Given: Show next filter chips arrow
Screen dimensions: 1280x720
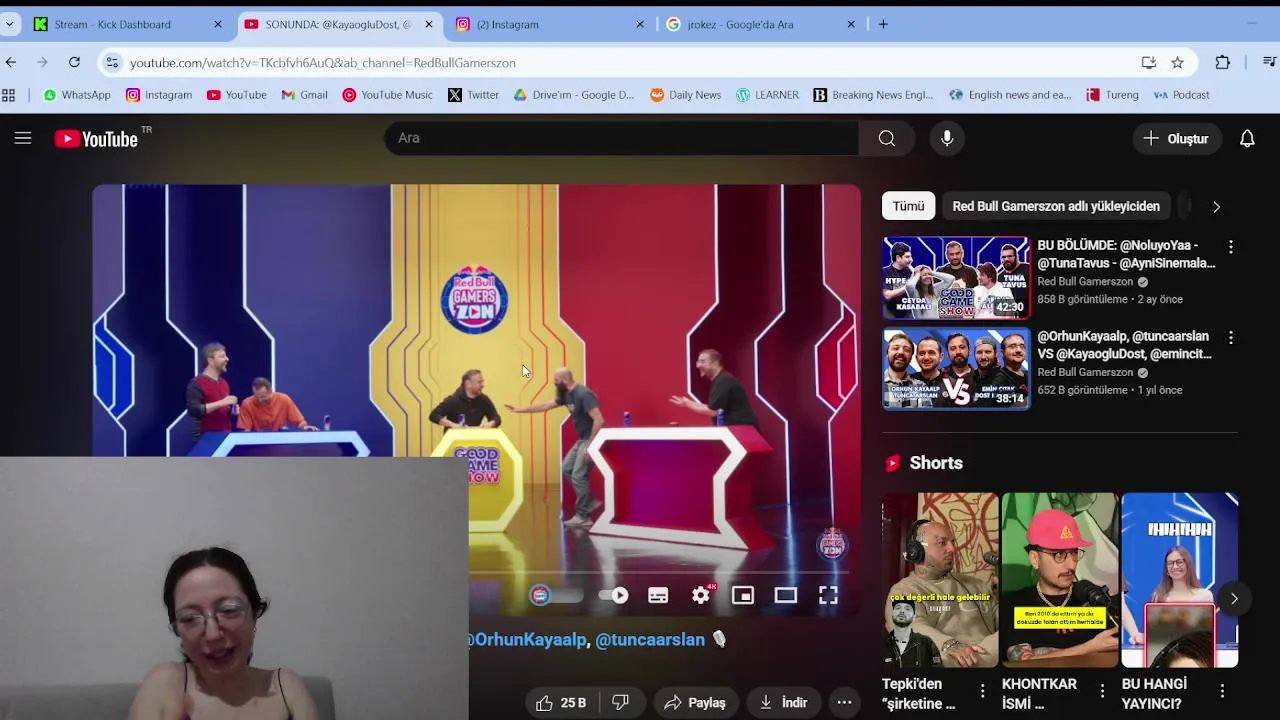Looking at the screenshot, I should (x=1216, y=207).
